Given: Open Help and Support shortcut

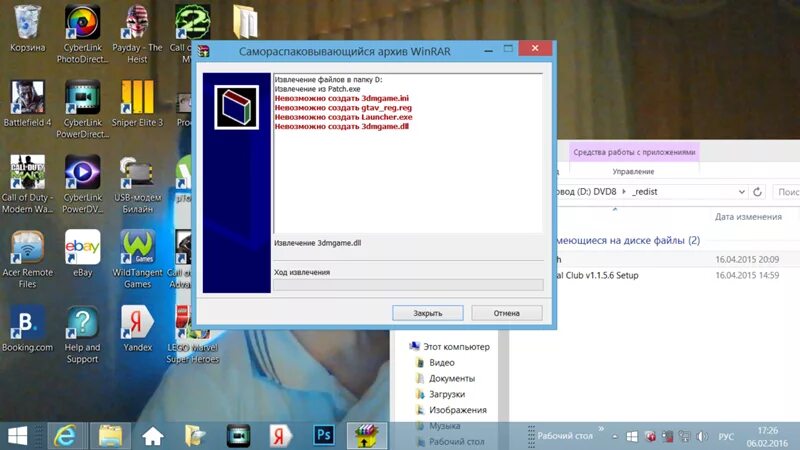Looking at the screenshot, I should click(82, 334).
